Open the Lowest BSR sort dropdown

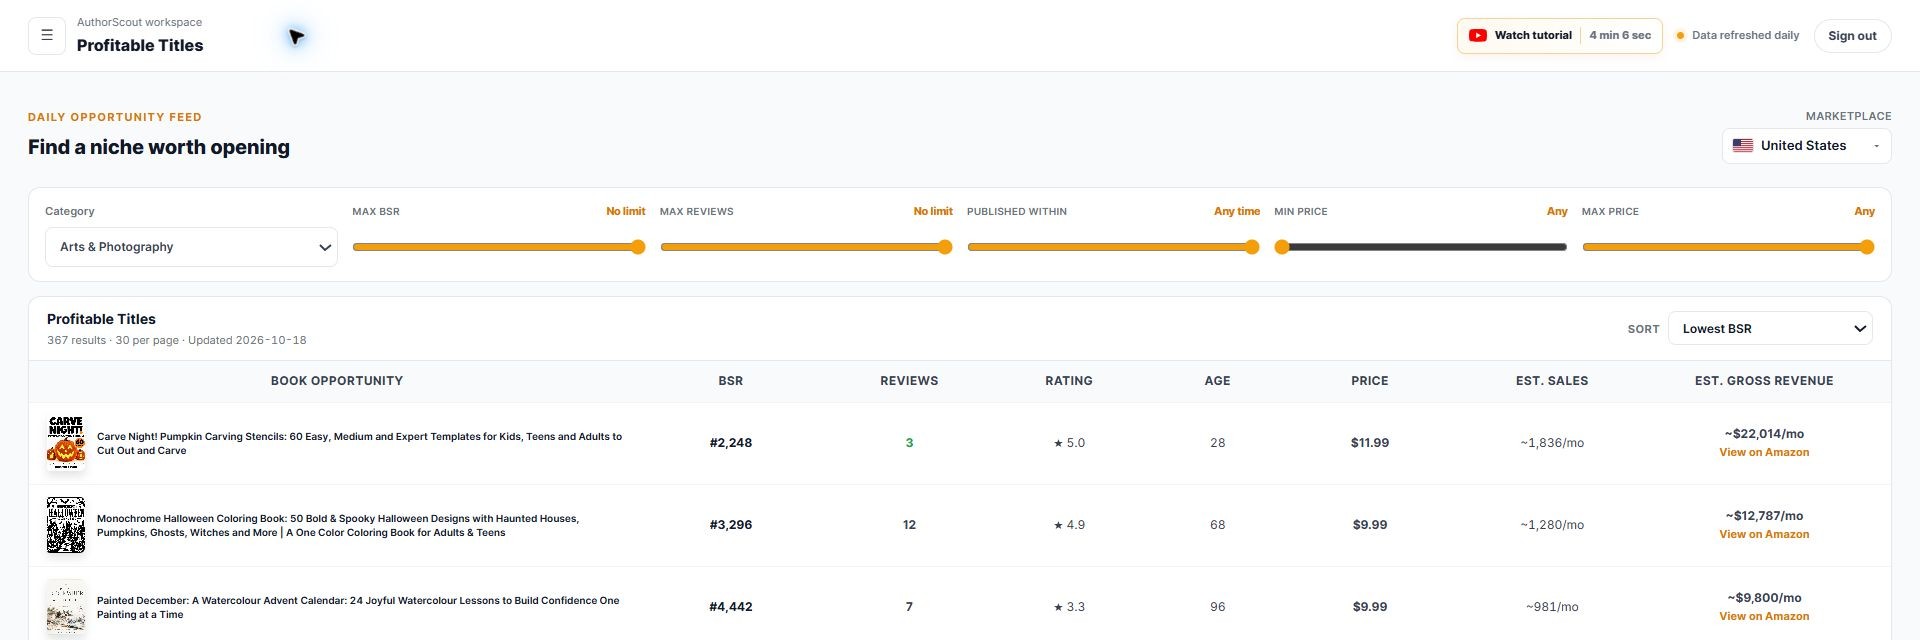(1770, 329)
